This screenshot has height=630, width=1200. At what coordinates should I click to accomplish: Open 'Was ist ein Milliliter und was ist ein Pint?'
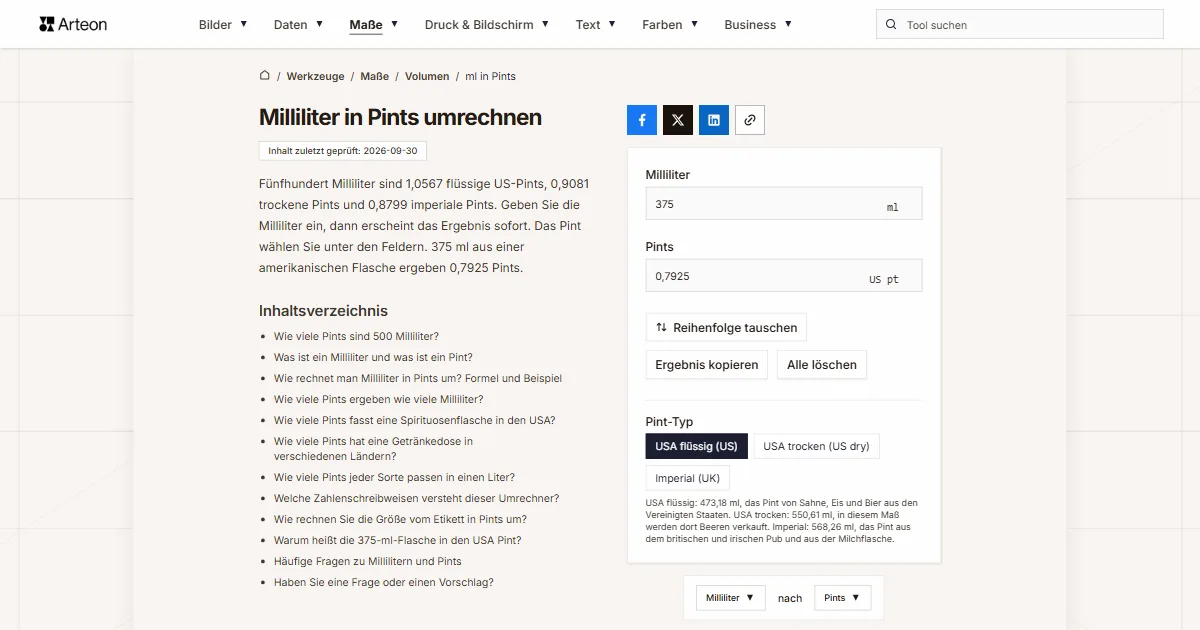(x=373, y=357)
